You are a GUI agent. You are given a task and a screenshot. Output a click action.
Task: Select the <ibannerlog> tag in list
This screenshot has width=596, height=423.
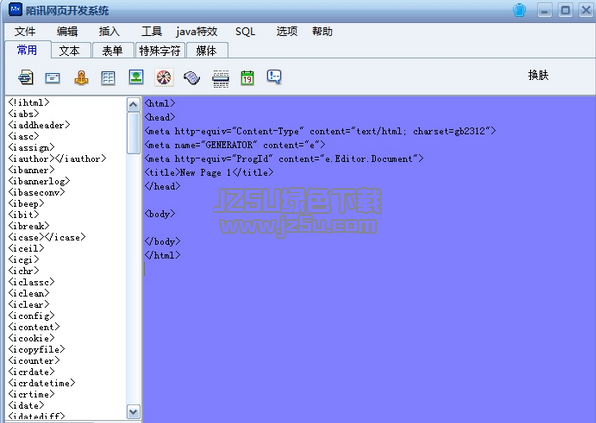click(39, 181)
